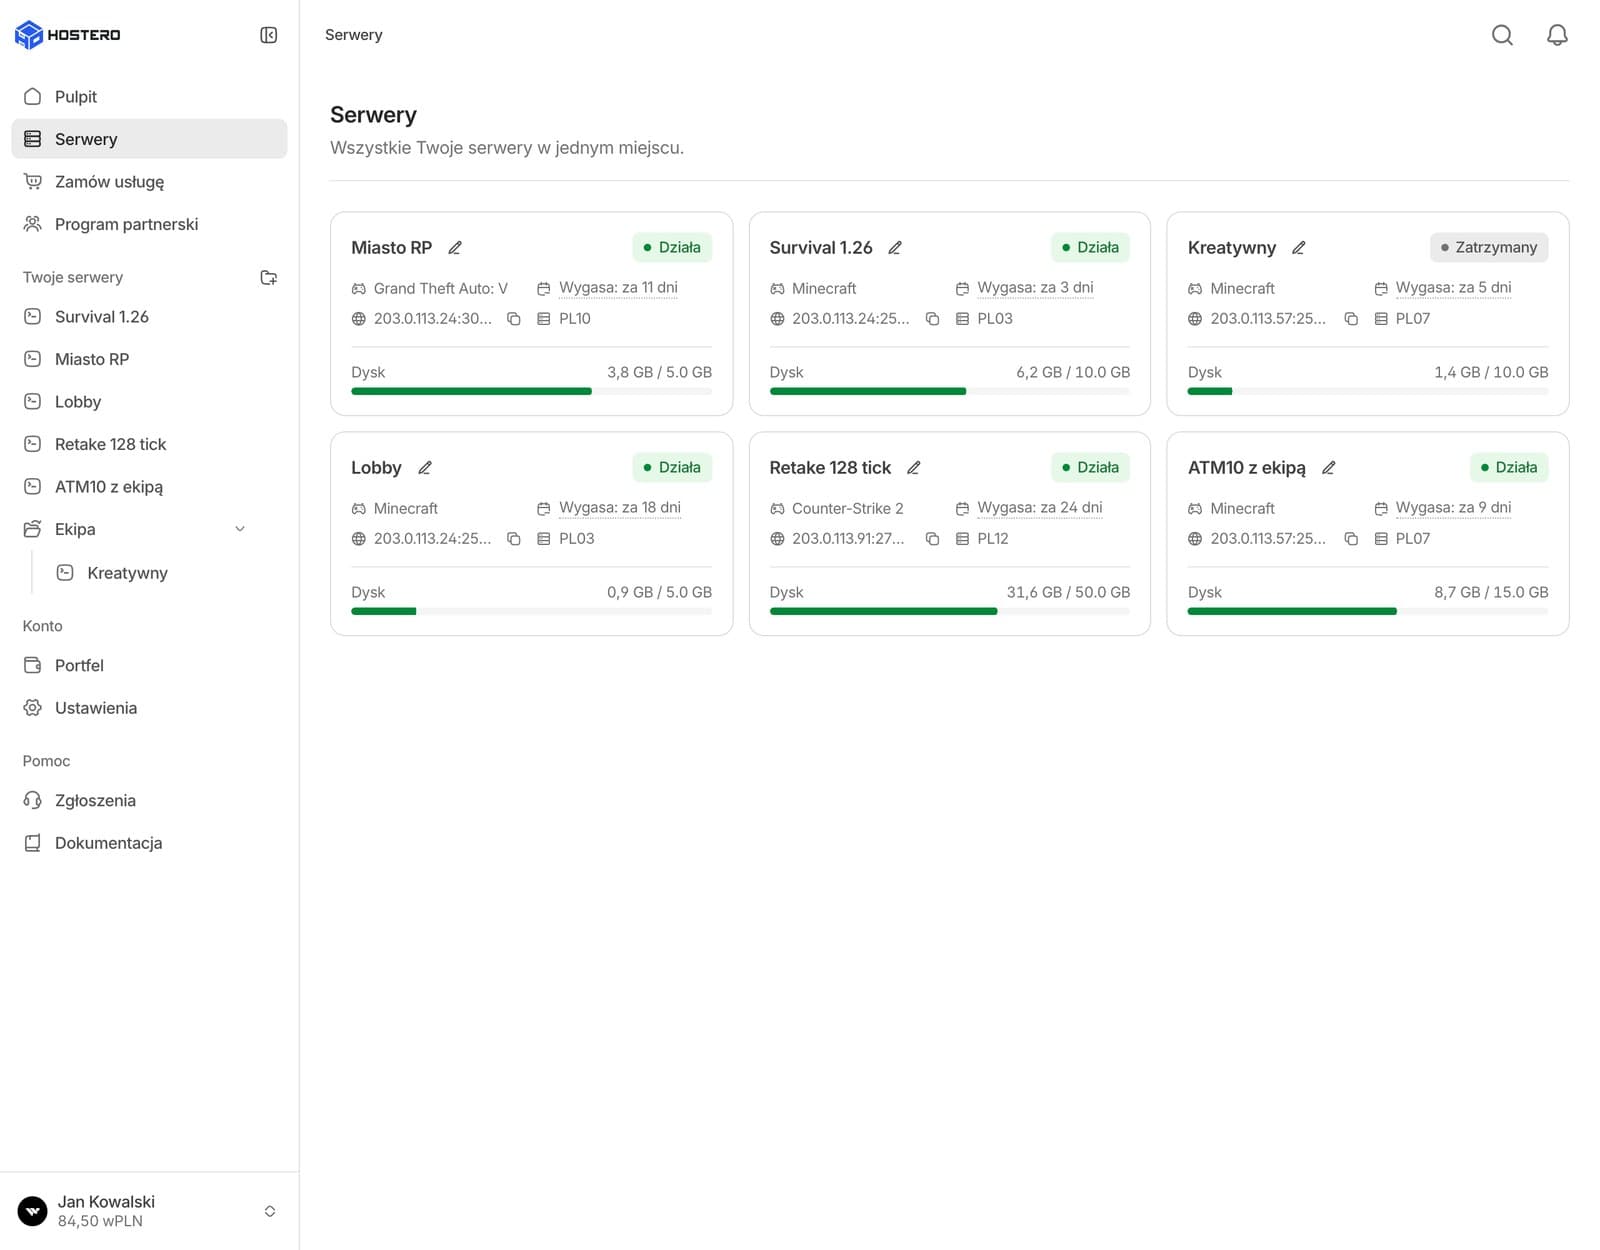Click Działa status badge on Lobby card

672,467
